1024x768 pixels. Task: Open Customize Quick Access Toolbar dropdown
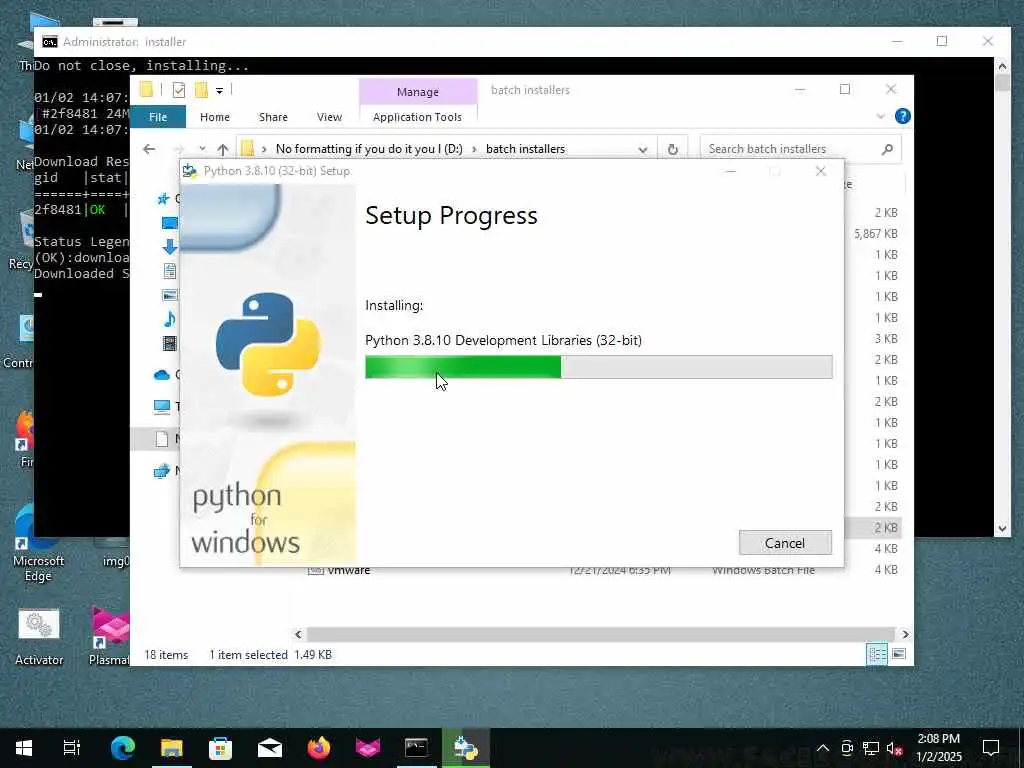[x=219, y=91]
